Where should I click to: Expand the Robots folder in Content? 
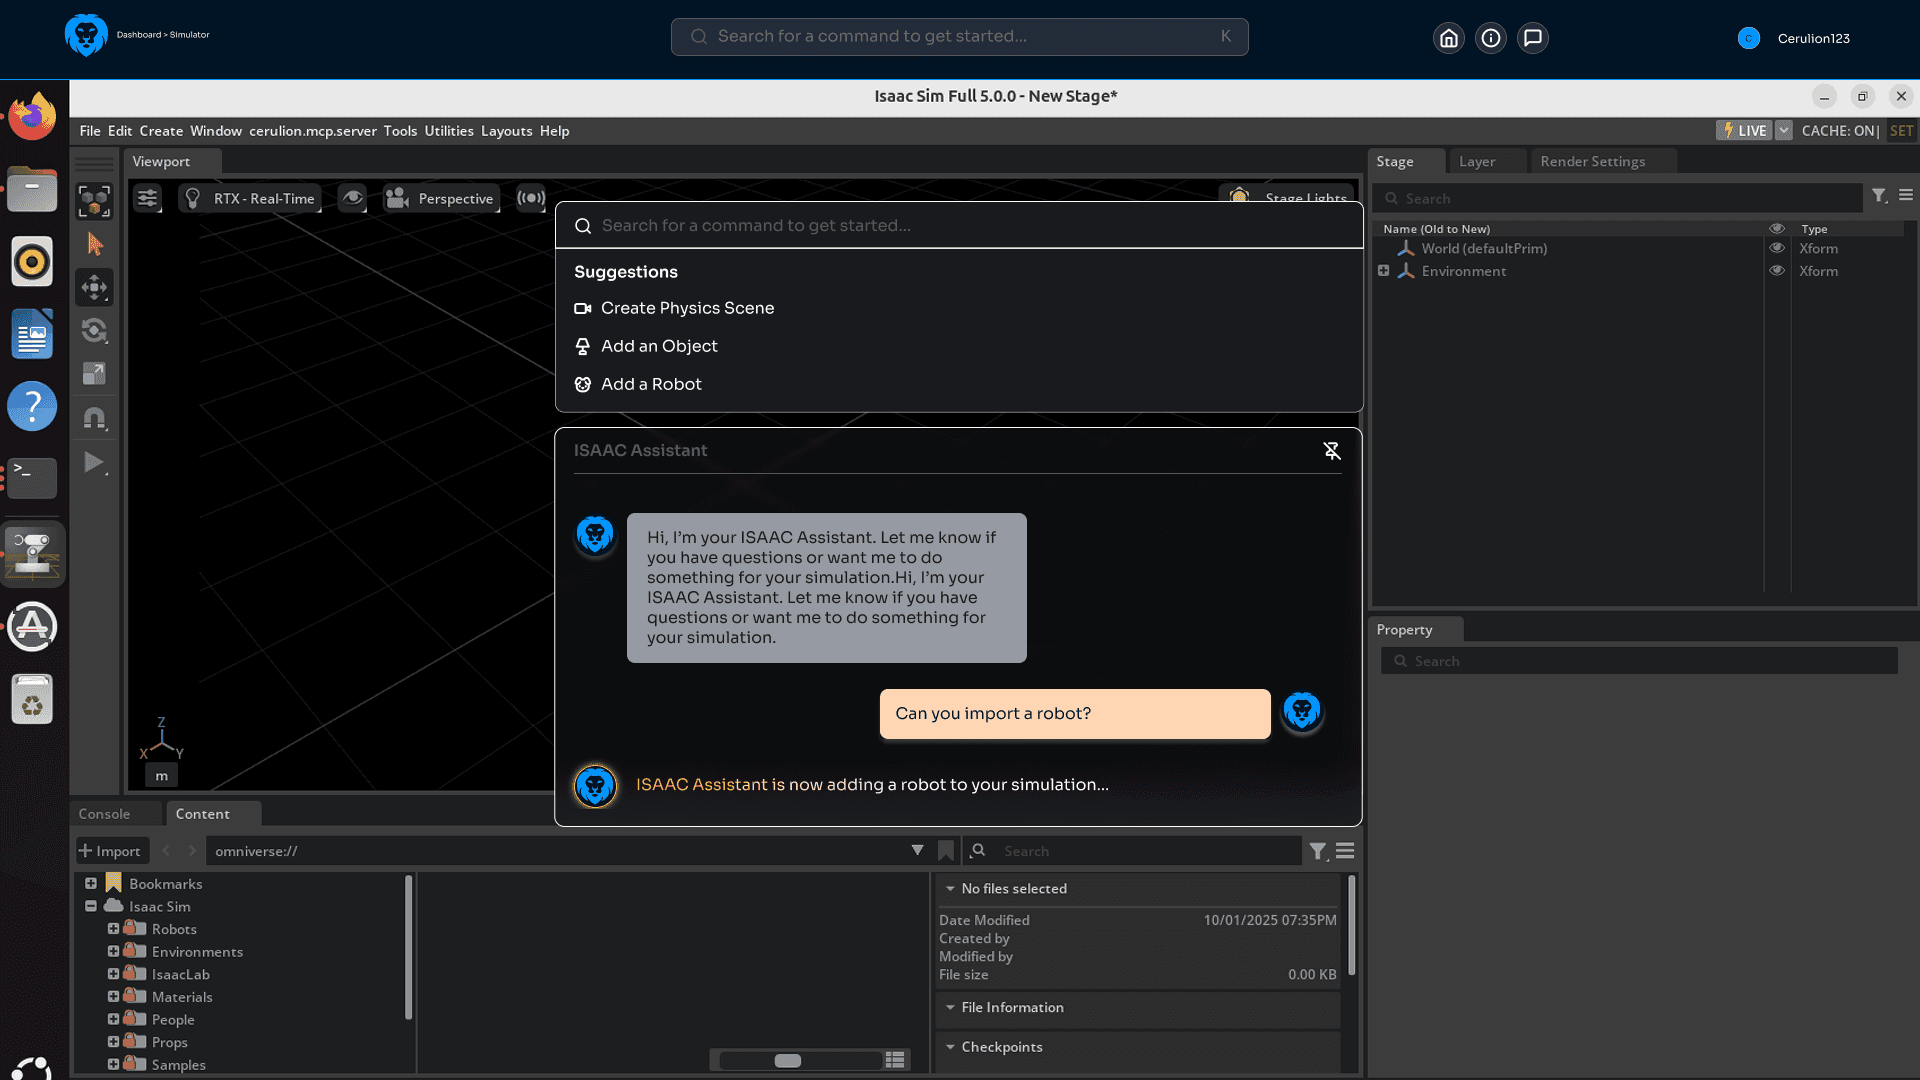113,929
